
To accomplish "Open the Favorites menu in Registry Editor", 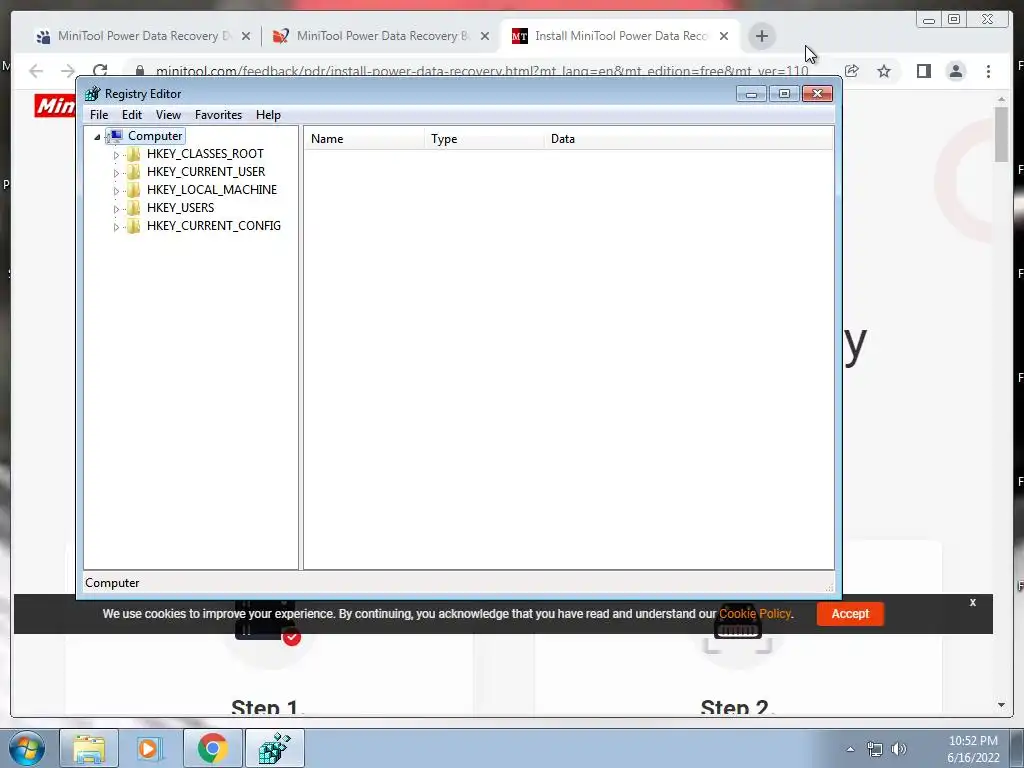I will click(218, 115).
